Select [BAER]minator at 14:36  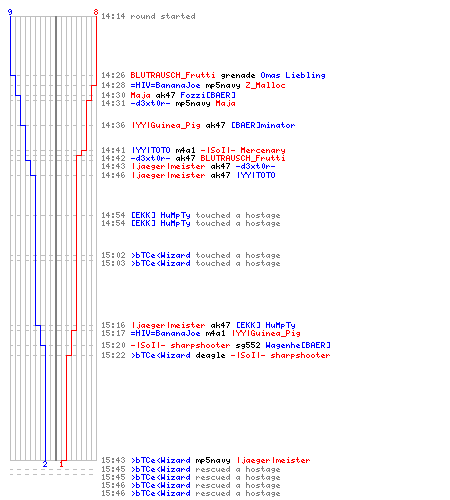coord(263,125)
